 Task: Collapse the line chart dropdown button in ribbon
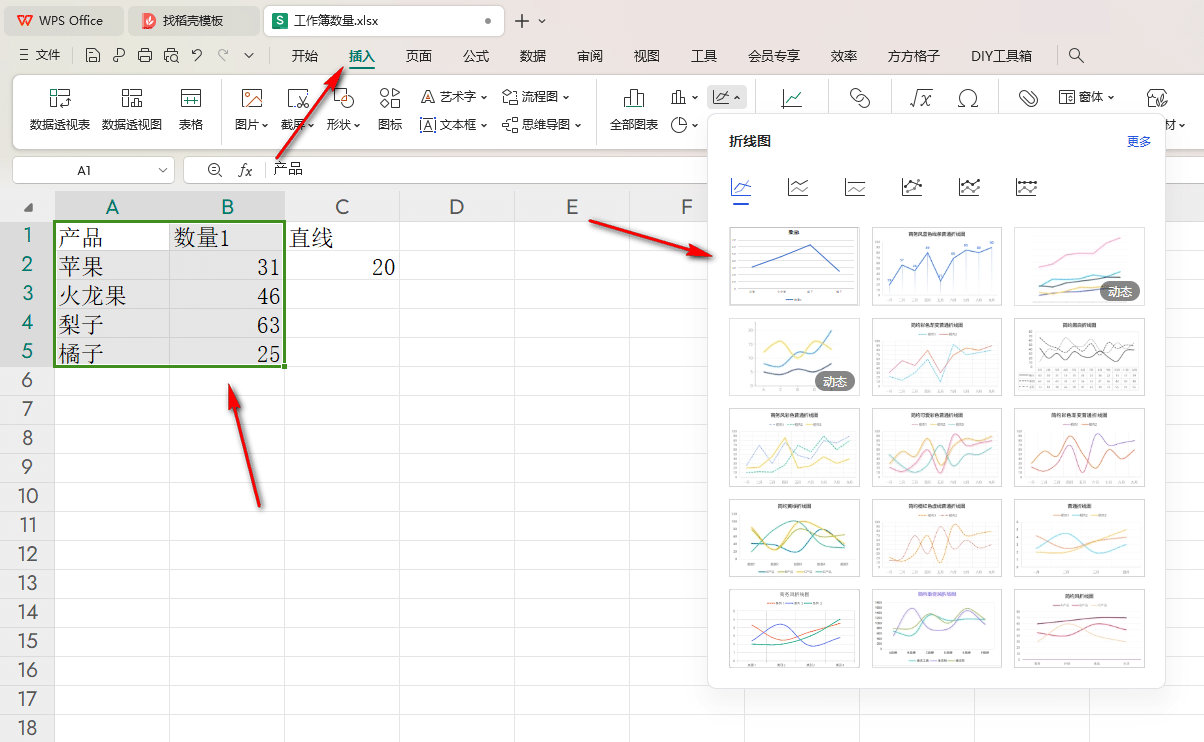[x=726, y=97]
